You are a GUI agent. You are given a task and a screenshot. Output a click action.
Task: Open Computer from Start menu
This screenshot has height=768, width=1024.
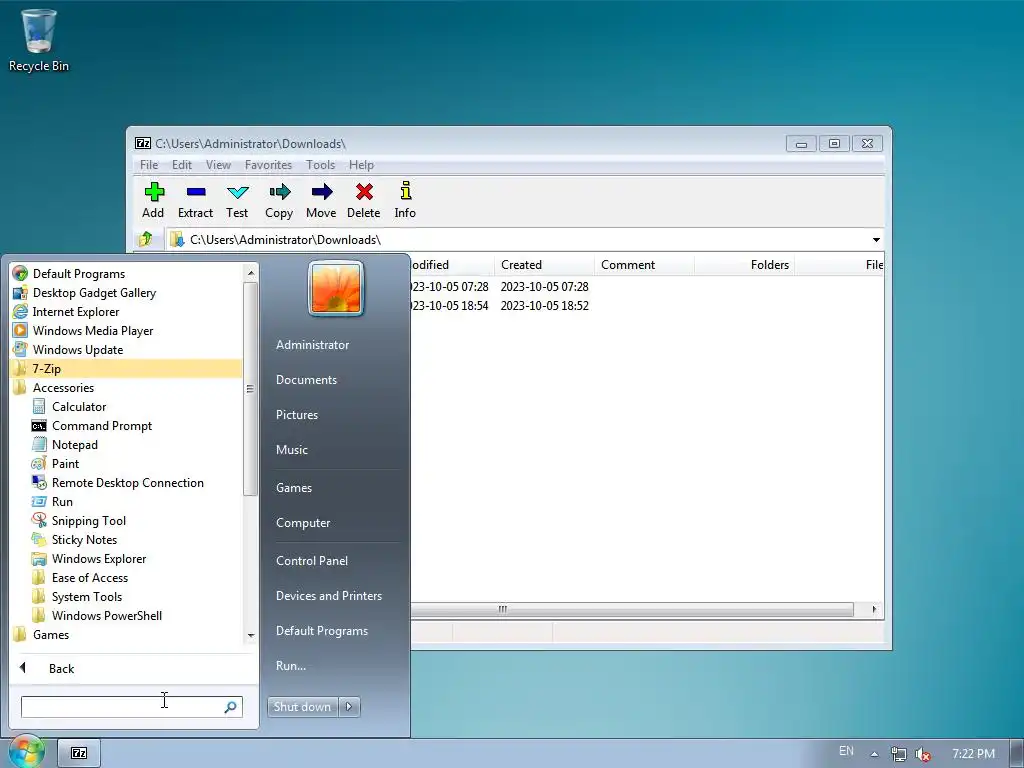point(303,523)
